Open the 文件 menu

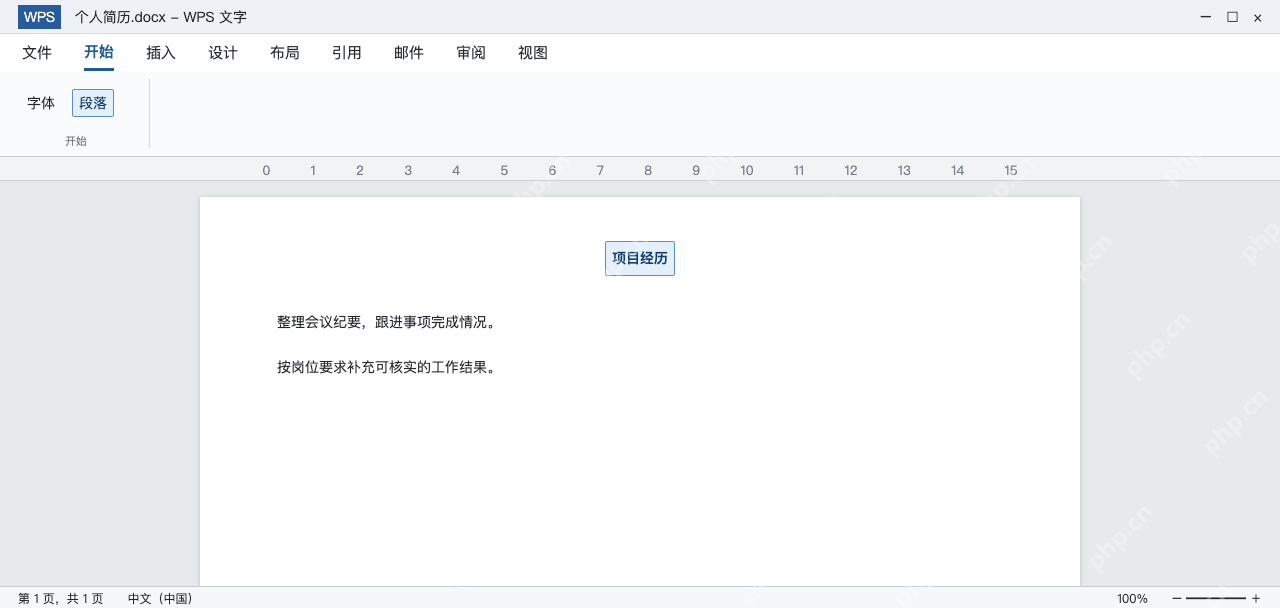point(37,53)
